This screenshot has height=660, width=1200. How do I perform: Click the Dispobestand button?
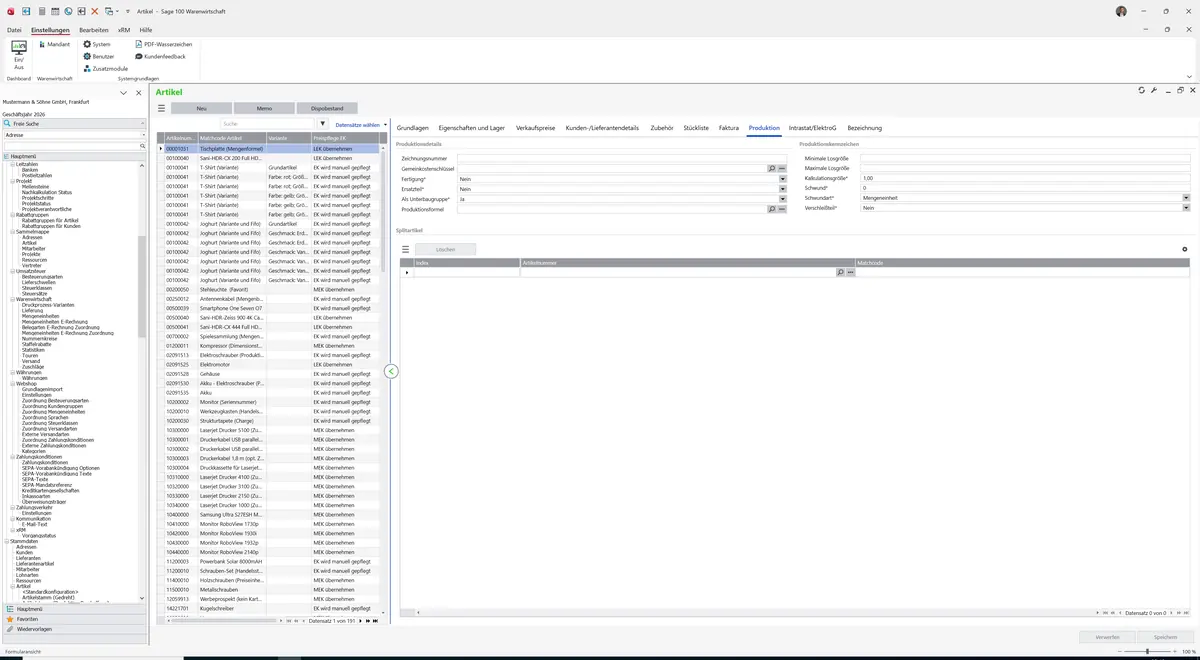click(x=327, y=108)
